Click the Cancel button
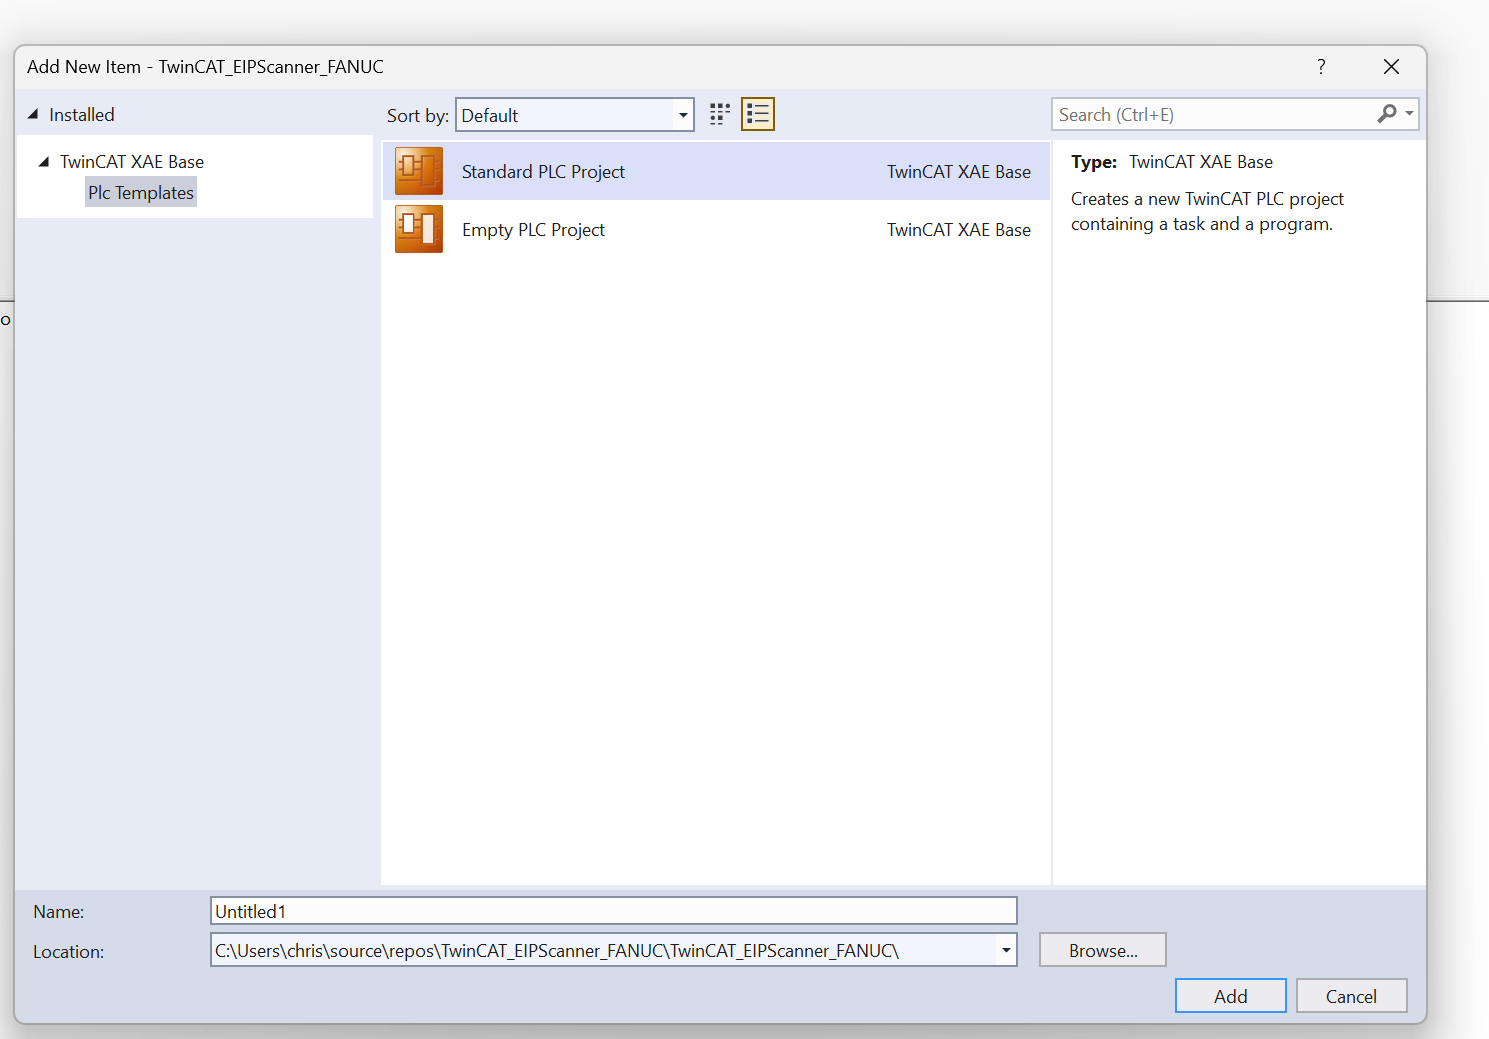 click(x=1351, y=996)
